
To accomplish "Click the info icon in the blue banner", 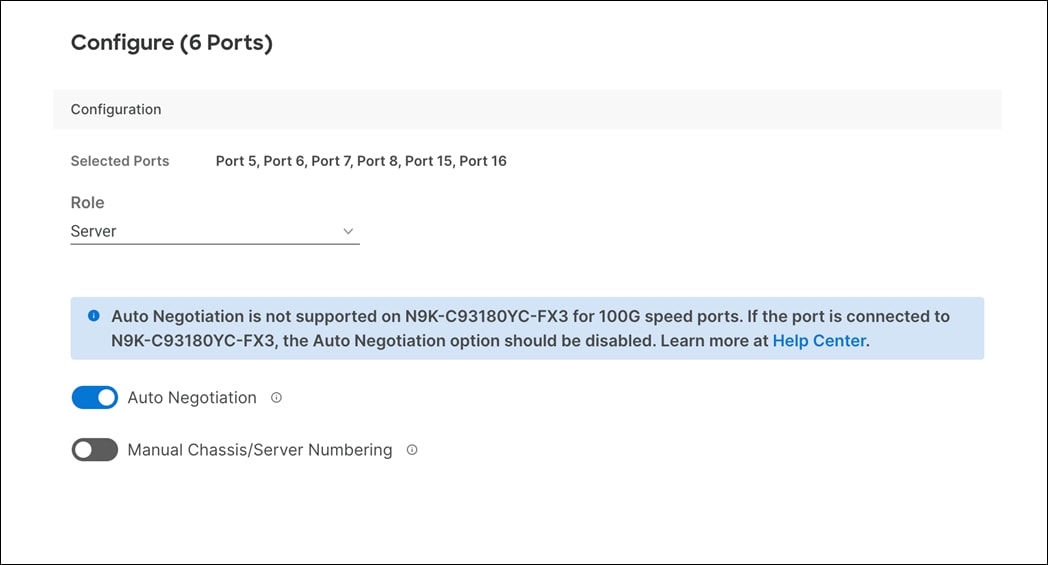I will 94,316.
